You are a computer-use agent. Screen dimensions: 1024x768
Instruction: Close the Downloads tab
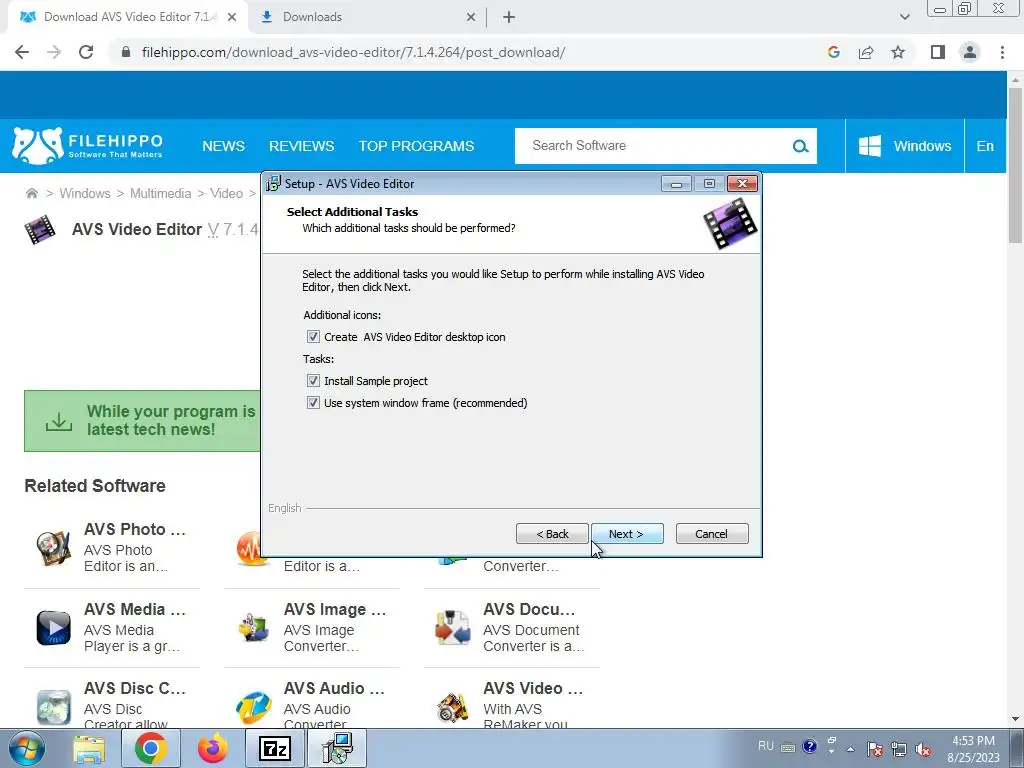471,18
